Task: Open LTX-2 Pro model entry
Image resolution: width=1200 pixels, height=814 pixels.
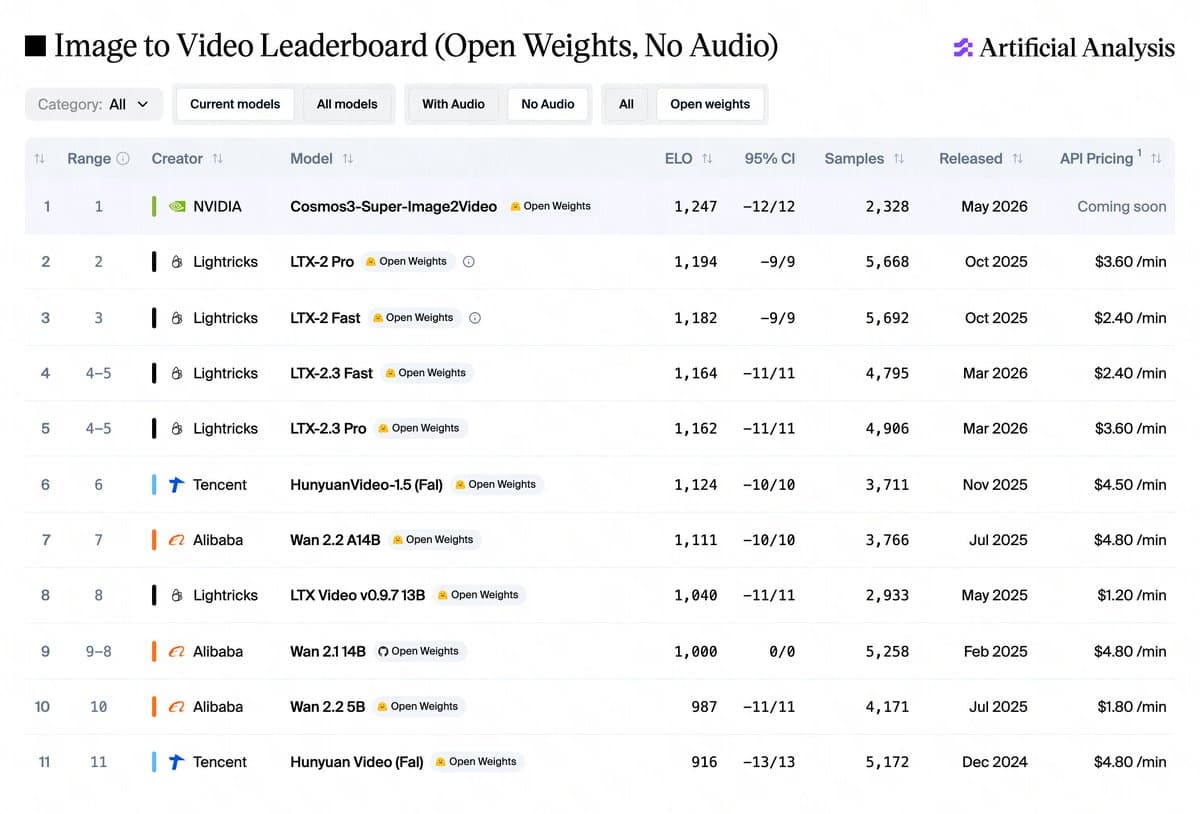Action: 322,262
